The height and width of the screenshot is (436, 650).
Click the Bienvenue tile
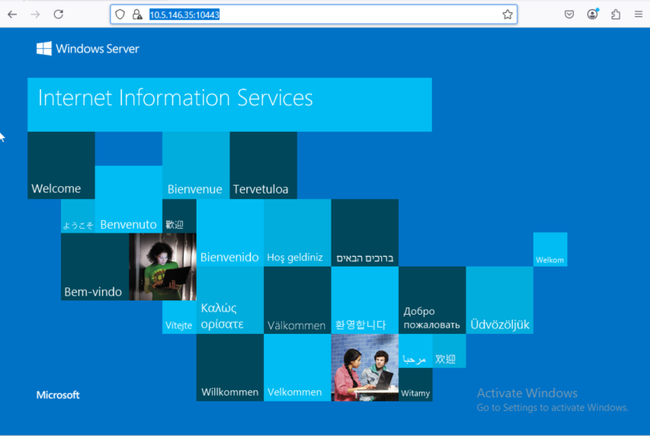[196, 165]
